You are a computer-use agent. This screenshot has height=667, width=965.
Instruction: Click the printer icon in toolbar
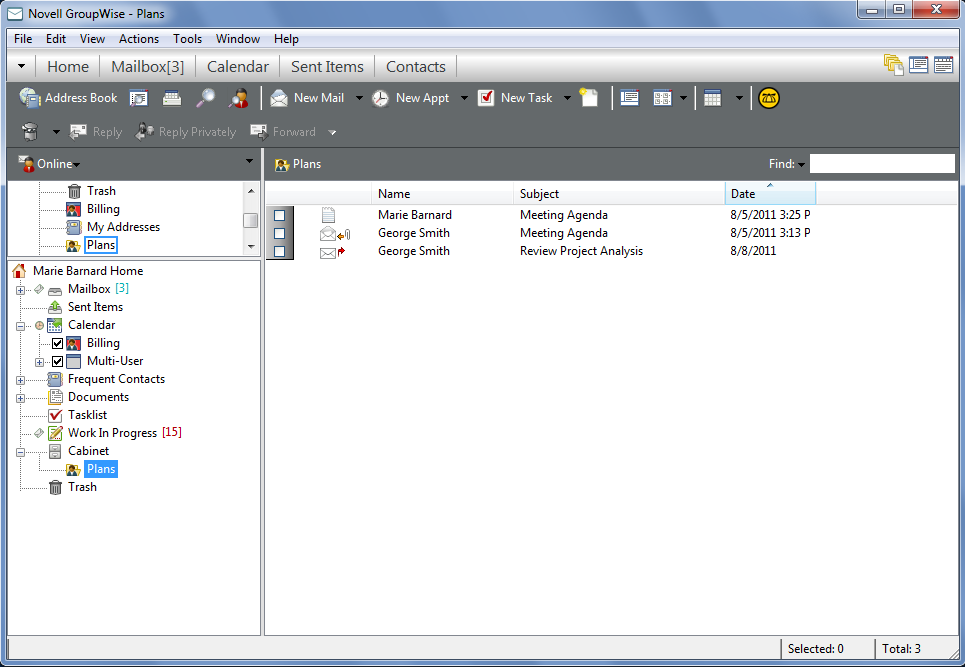click(x=172, y=98)
